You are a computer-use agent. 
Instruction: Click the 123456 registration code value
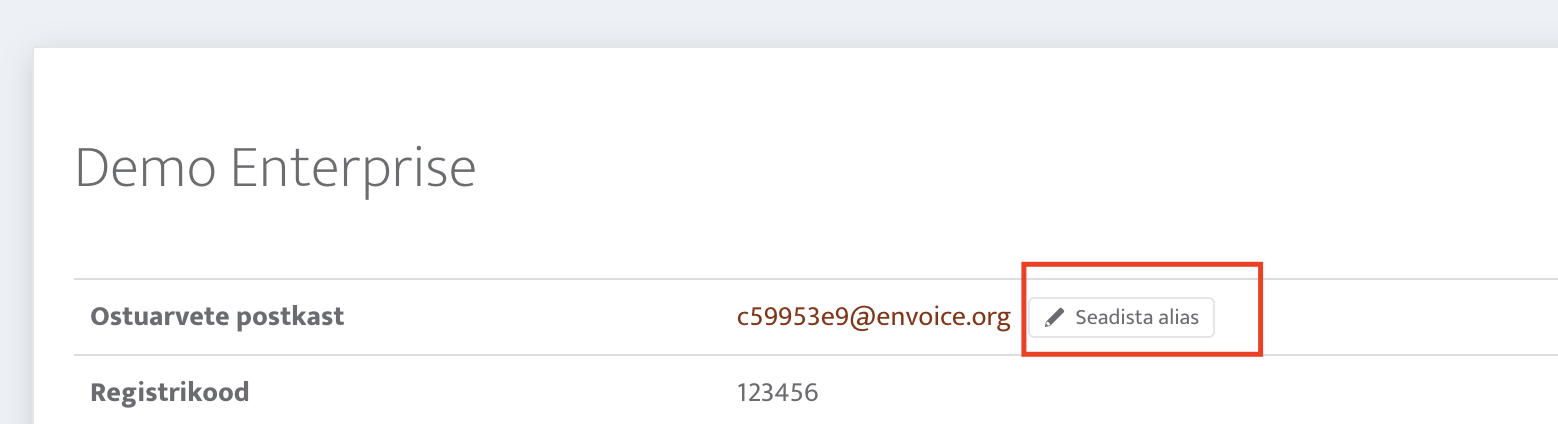[778, 392]
